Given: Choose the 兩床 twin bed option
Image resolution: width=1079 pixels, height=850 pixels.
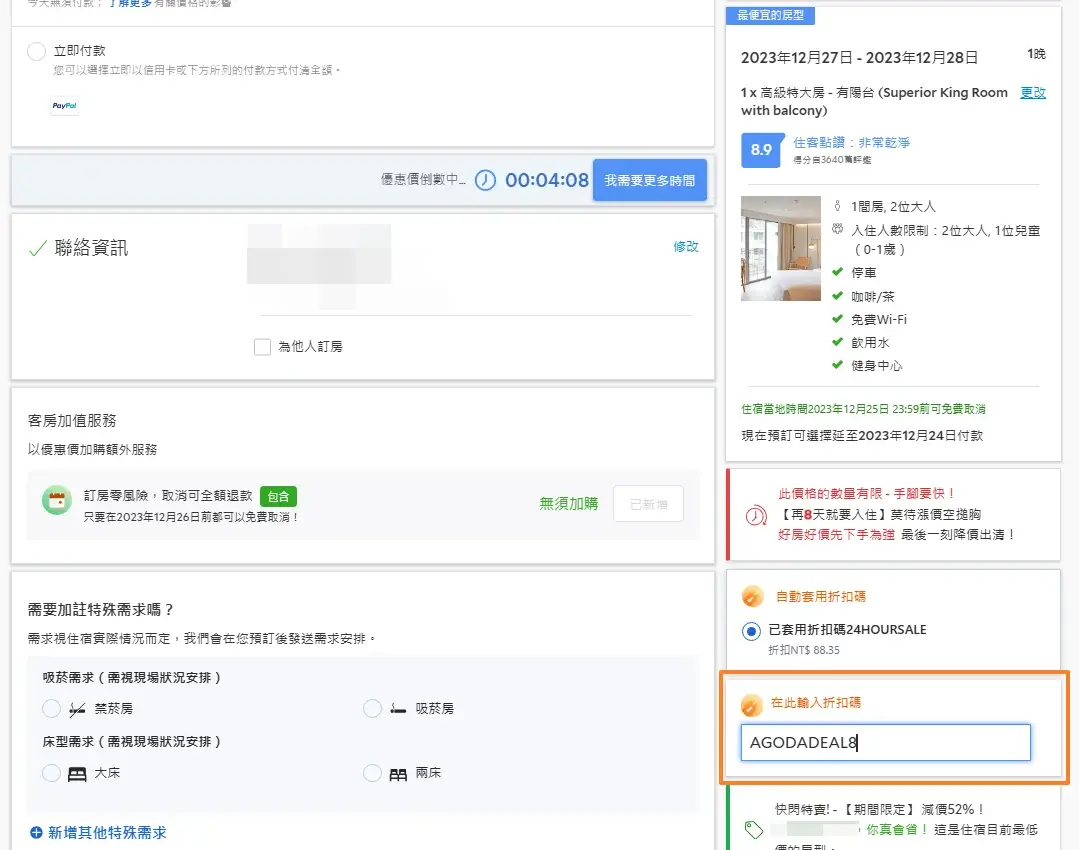Looking at the screenshot, I should (372, 773).
